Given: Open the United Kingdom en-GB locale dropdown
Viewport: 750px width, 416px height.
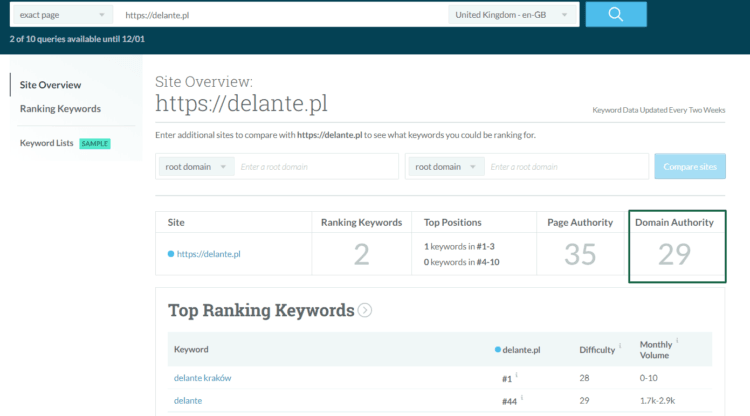Looking at the screenshot, I should coord(511,15).
